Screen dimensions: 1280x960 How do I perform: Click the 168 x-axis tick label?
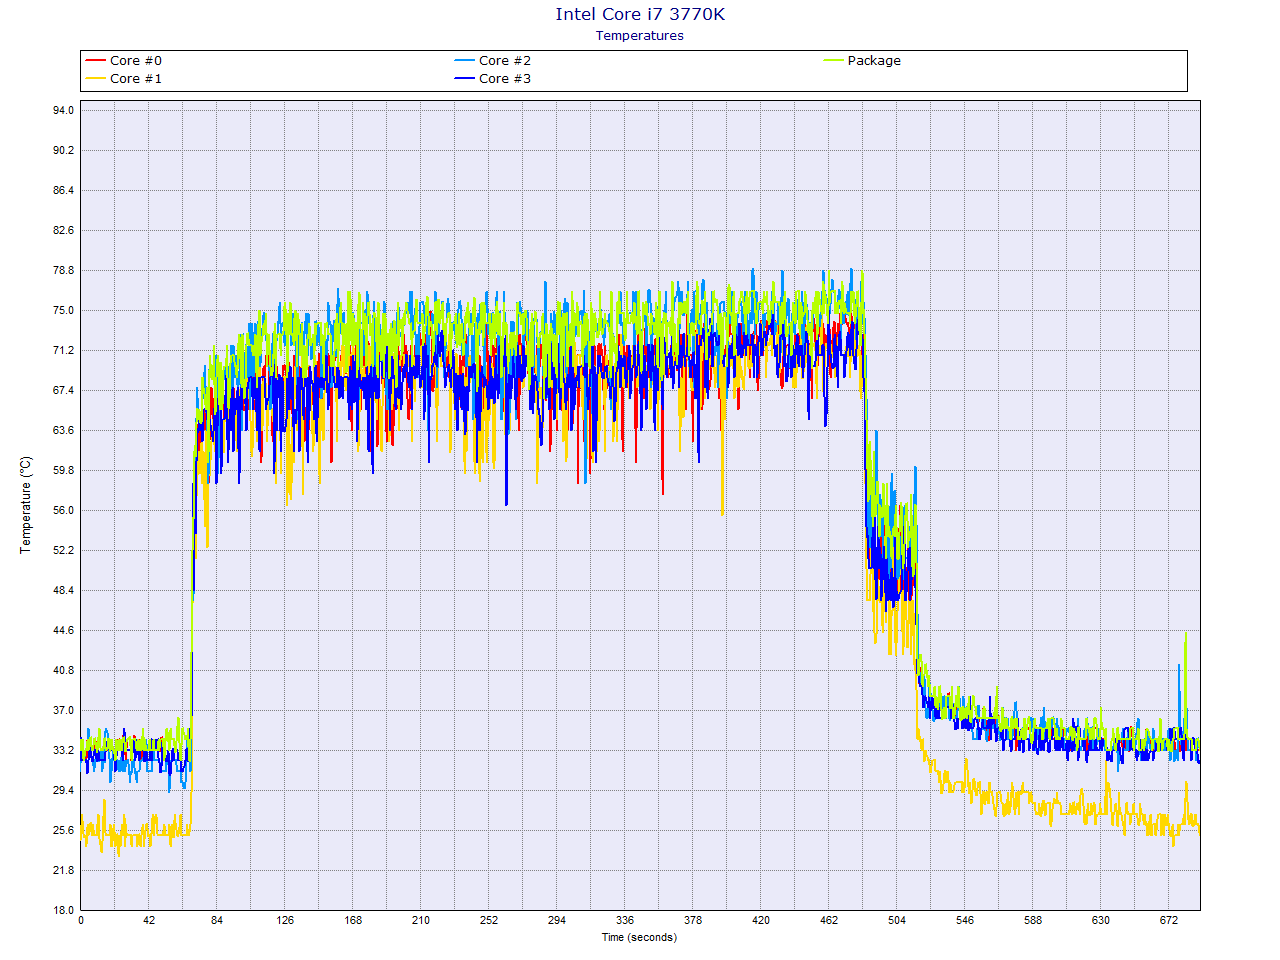pos(353,920)
